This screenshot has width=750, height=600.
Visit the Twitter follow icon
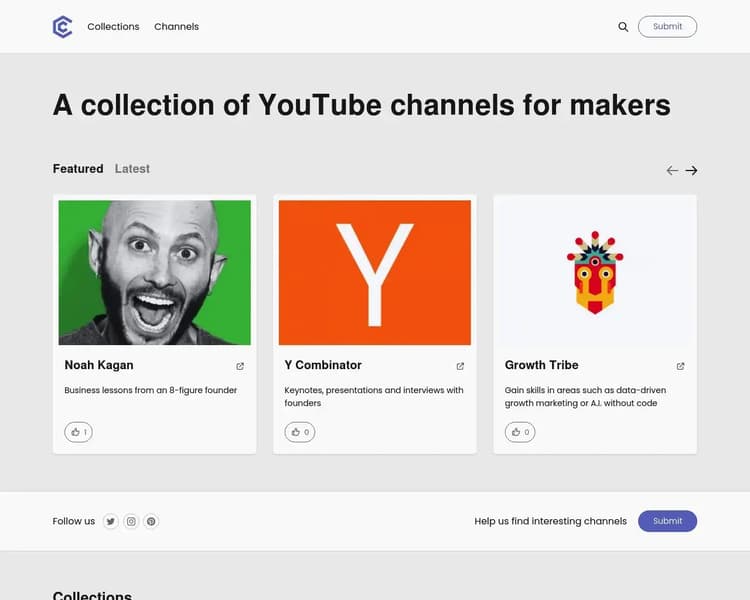click(110, 521)
